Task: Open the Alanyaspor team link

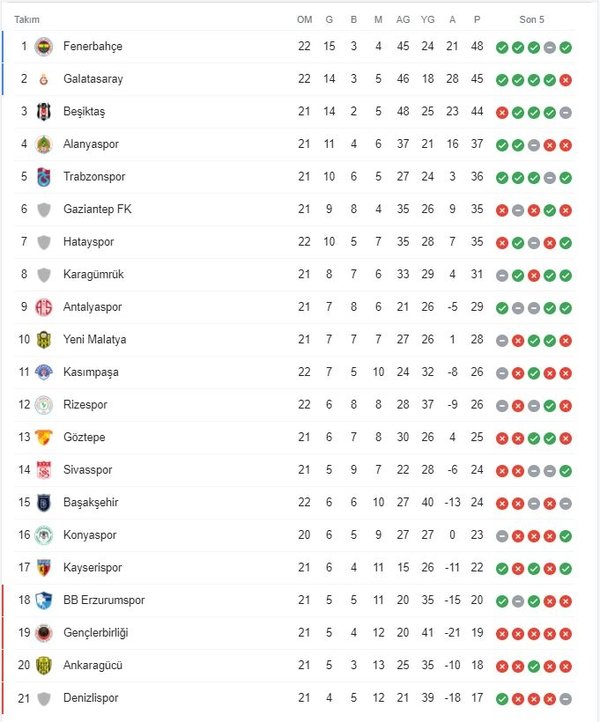Action: point(91,144)
